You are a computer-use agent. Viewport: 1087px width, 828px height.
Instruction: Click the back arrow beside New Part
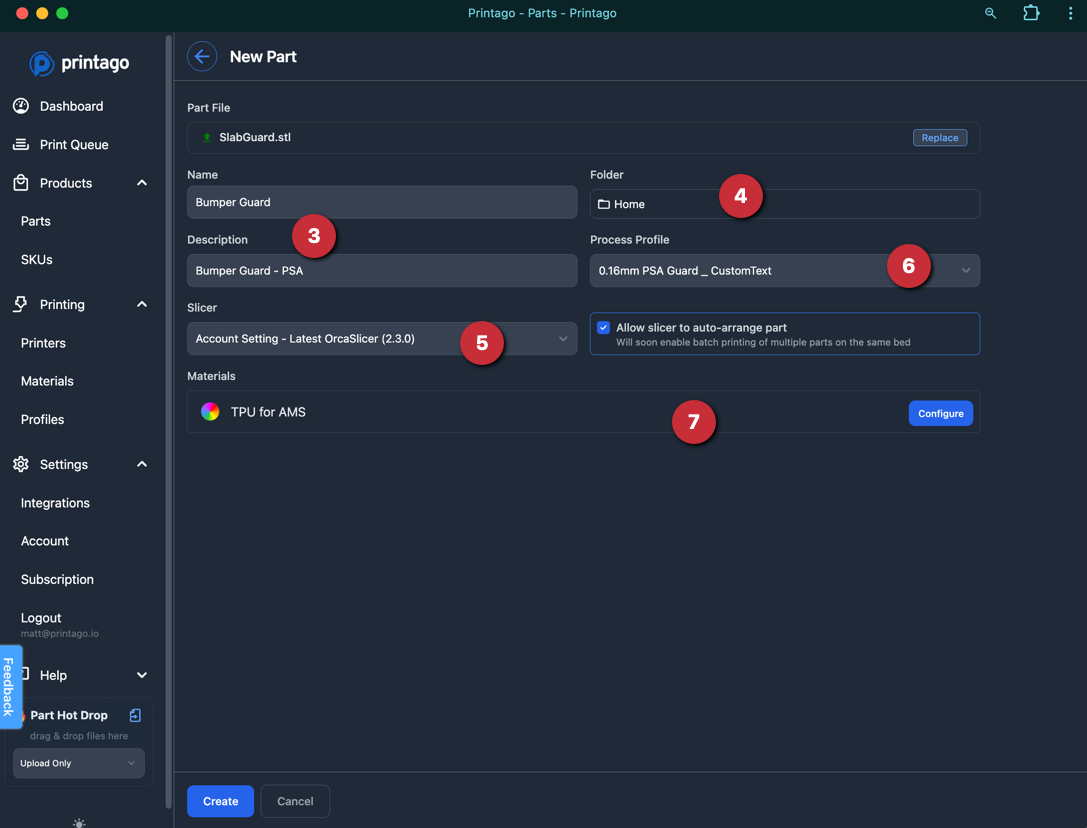pyautogui.click(x=202, y=57)
